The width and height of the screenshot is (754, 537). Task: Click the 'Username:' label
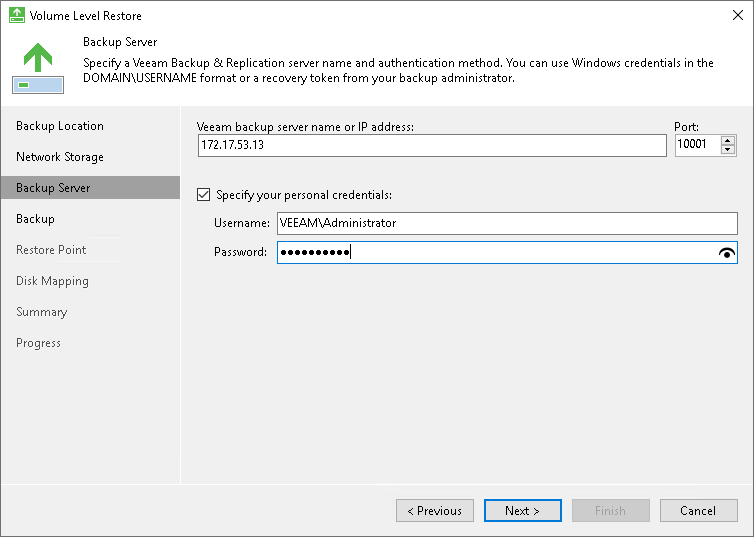pyautogui.click(x=242, y=223)
